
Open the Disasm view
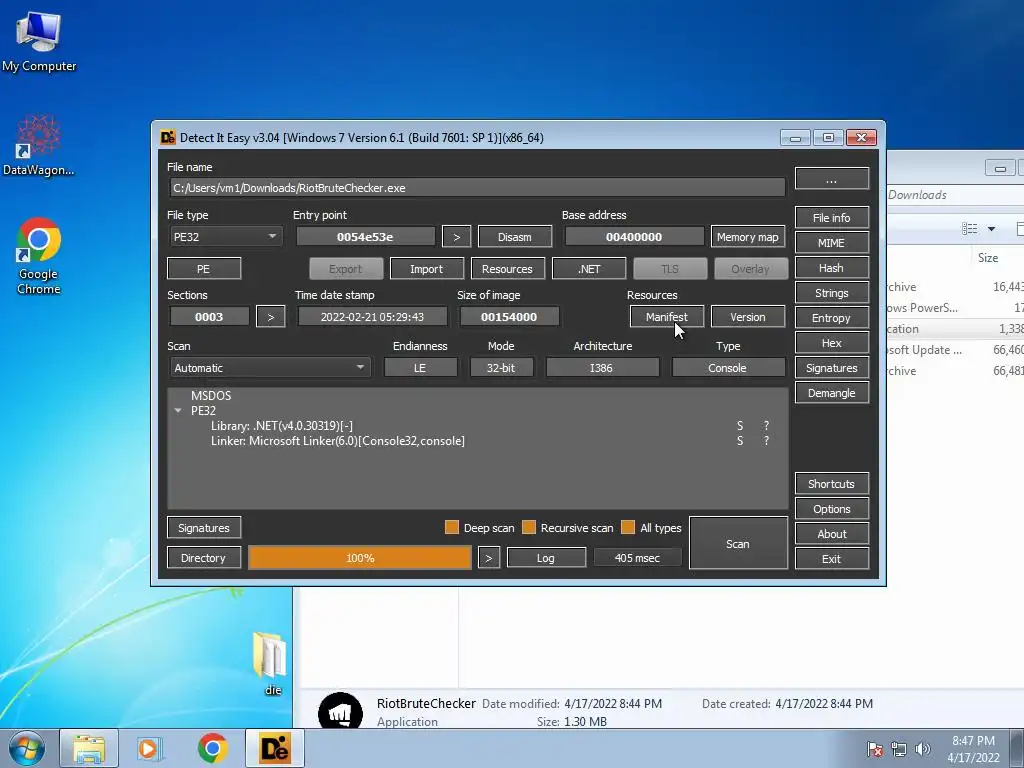pos(515,237)
